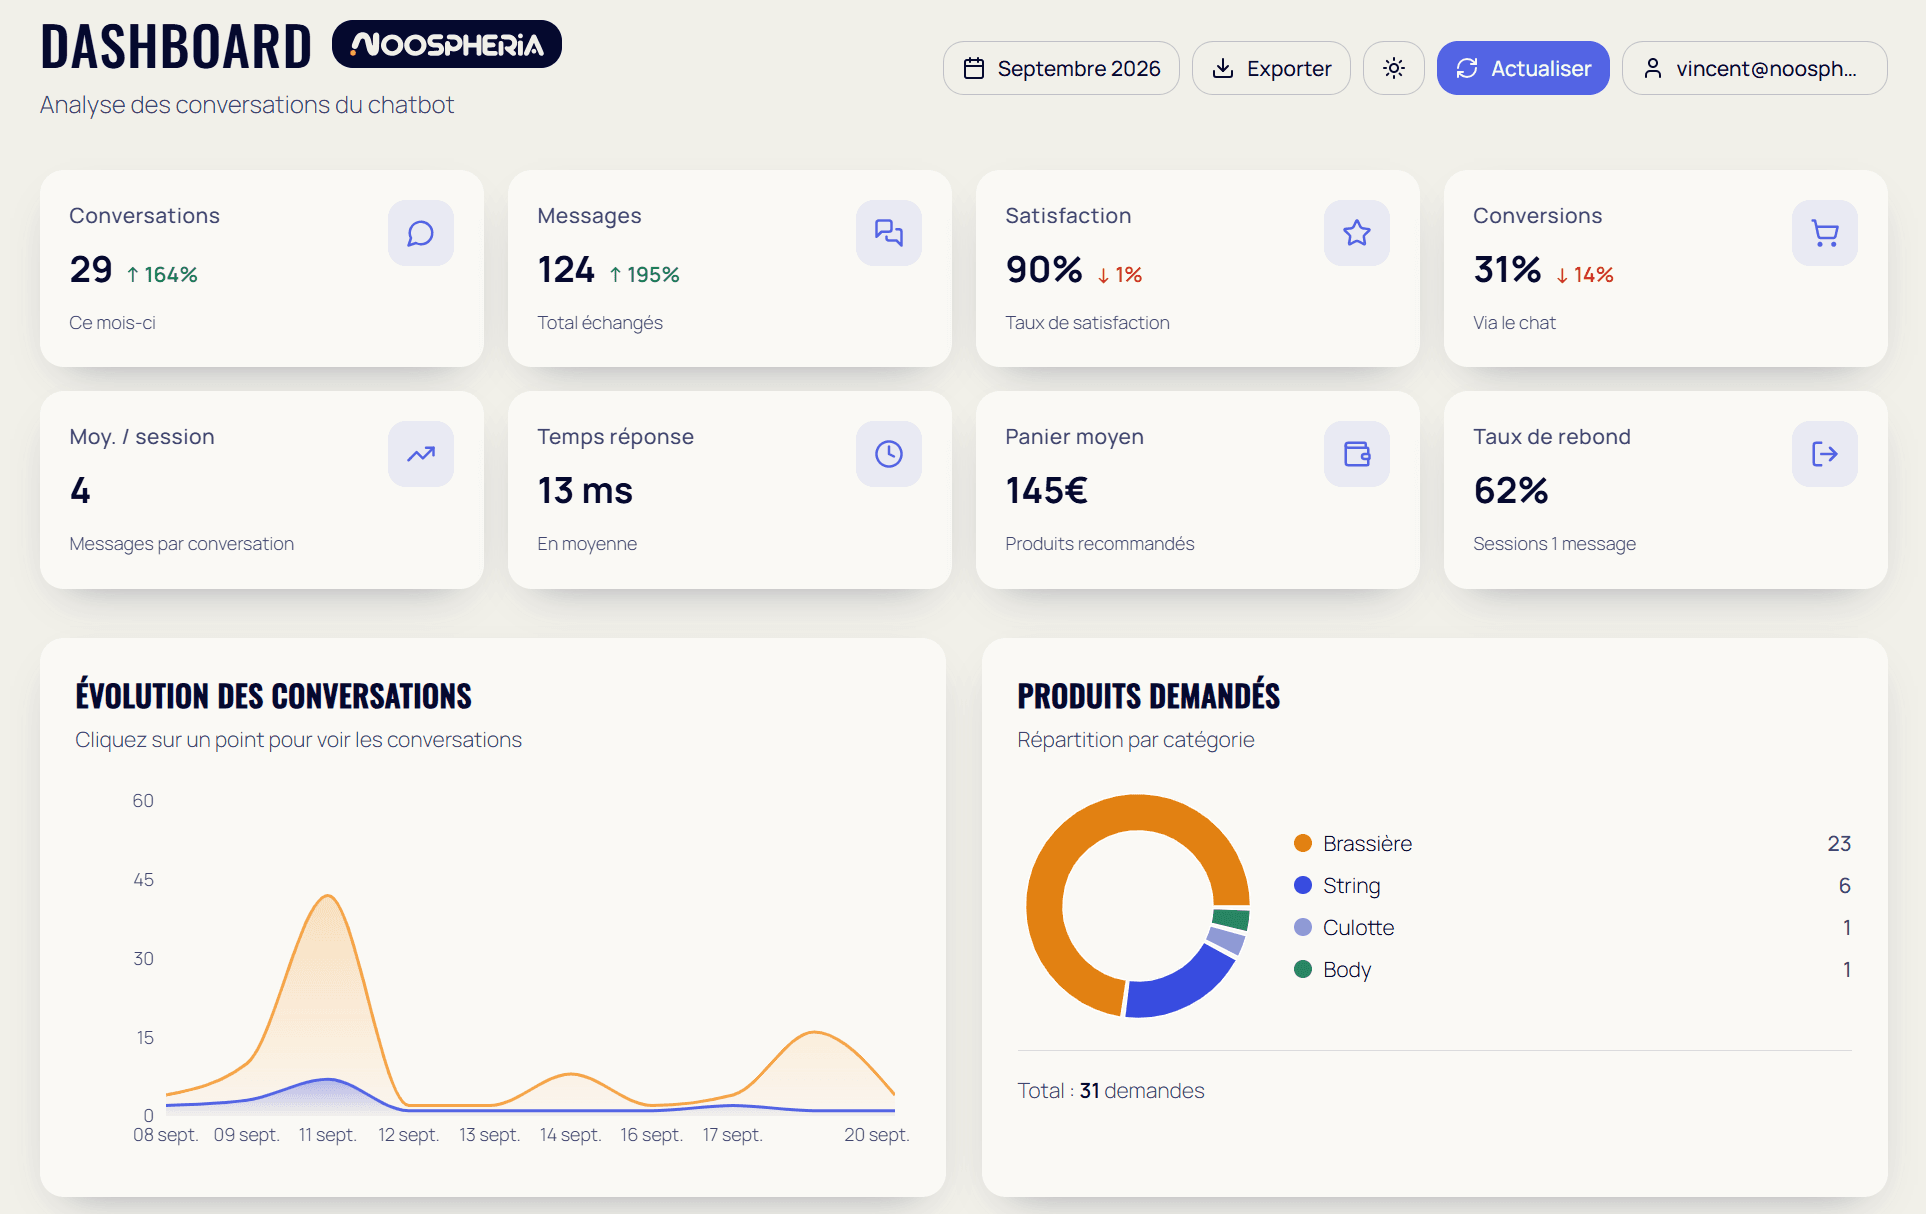Click the Actualiser refresh button
Image resolution: width=1926 pixels, height=1214 pixels.
click(x=1523, y=68)
